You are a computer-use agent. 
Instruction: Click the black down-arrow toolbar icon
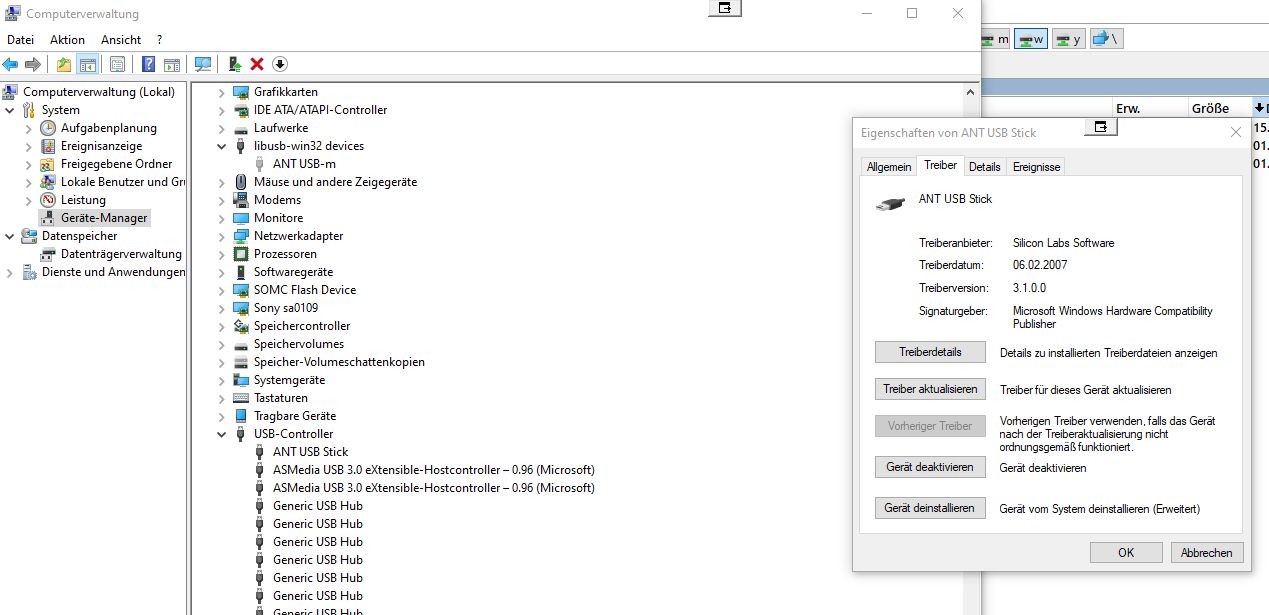(280, 65)
